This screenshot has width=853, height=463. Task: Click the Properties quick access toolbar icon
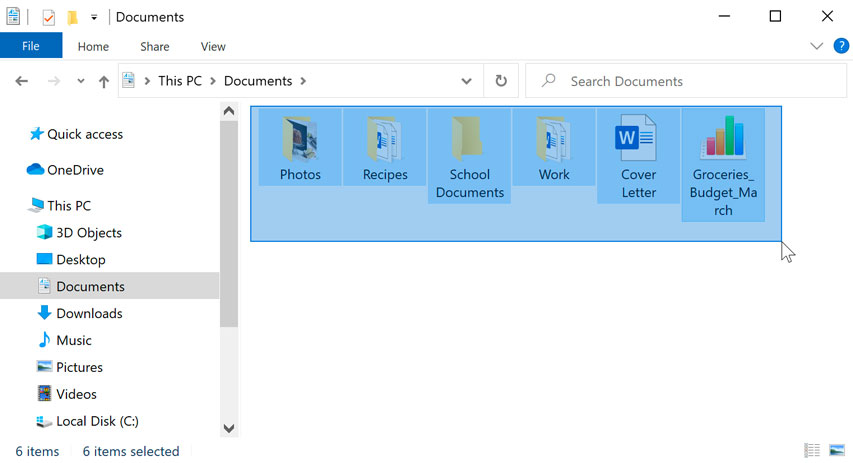48,17
